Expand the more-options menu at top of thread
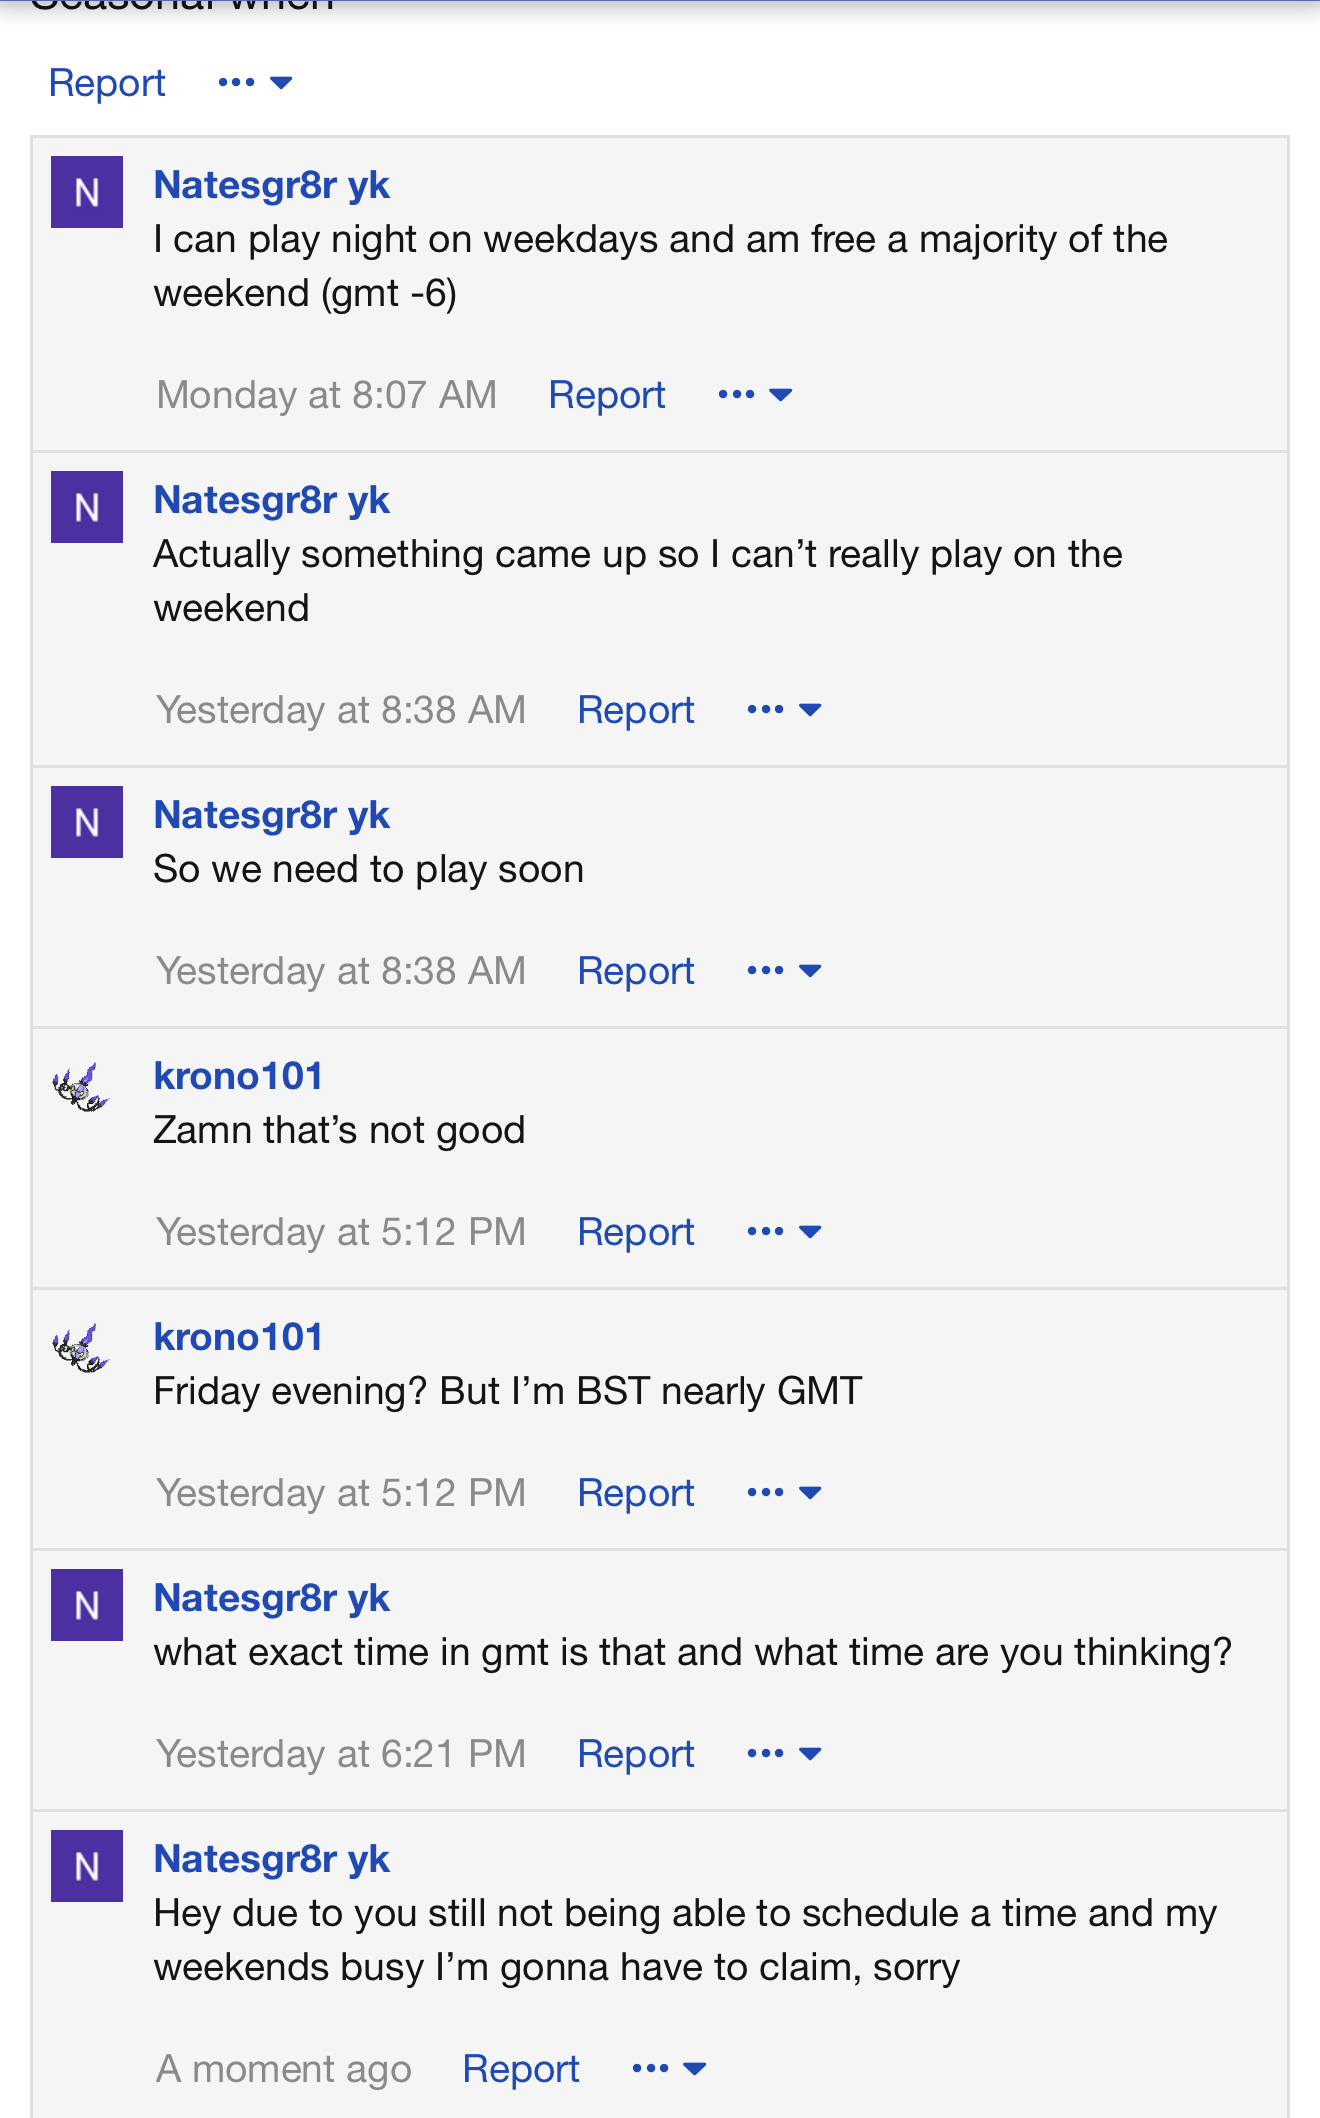1320x2118 pixels. coord(255,82)
